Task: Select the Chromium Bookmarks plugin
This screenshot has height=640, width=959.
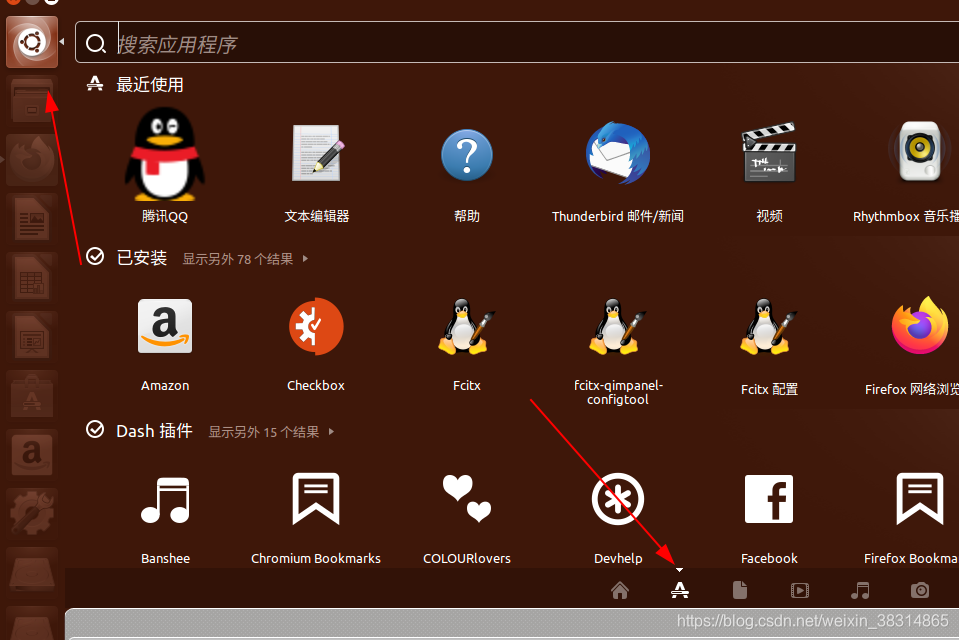Action: pyautogui.click(x=316, y=499)
